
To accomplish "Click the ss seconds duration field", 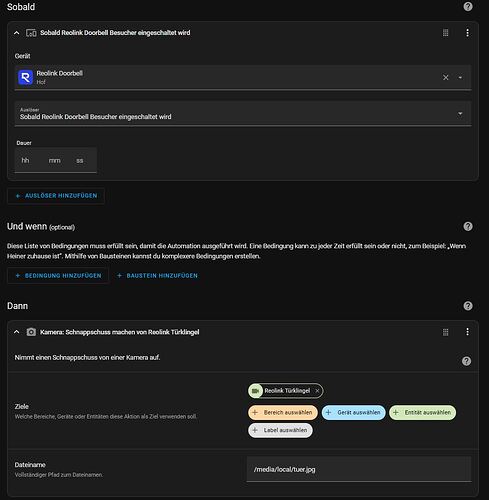I will (x=80, y=160).
